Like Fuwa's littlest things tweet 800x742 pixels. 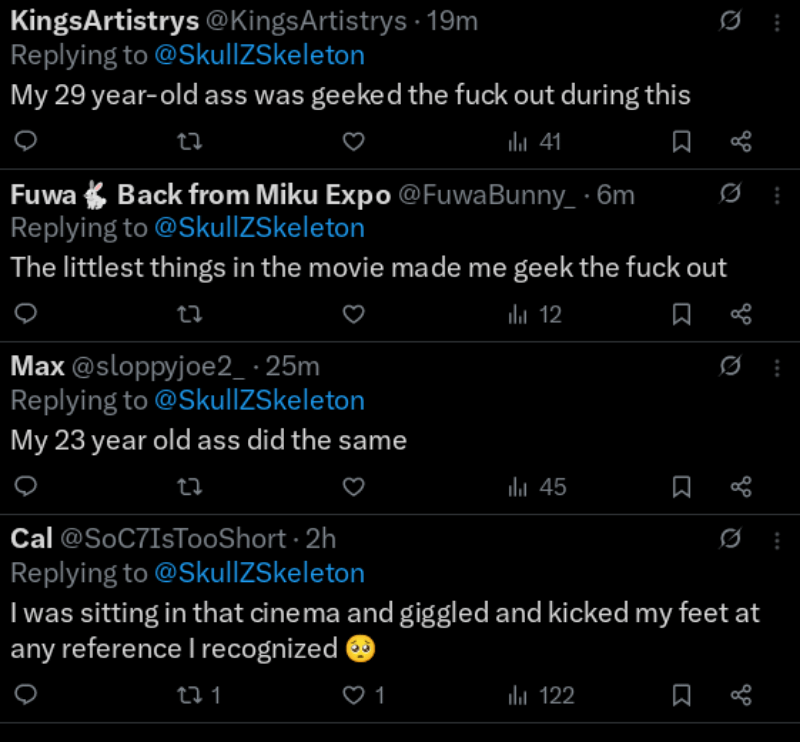click(353, 315)
